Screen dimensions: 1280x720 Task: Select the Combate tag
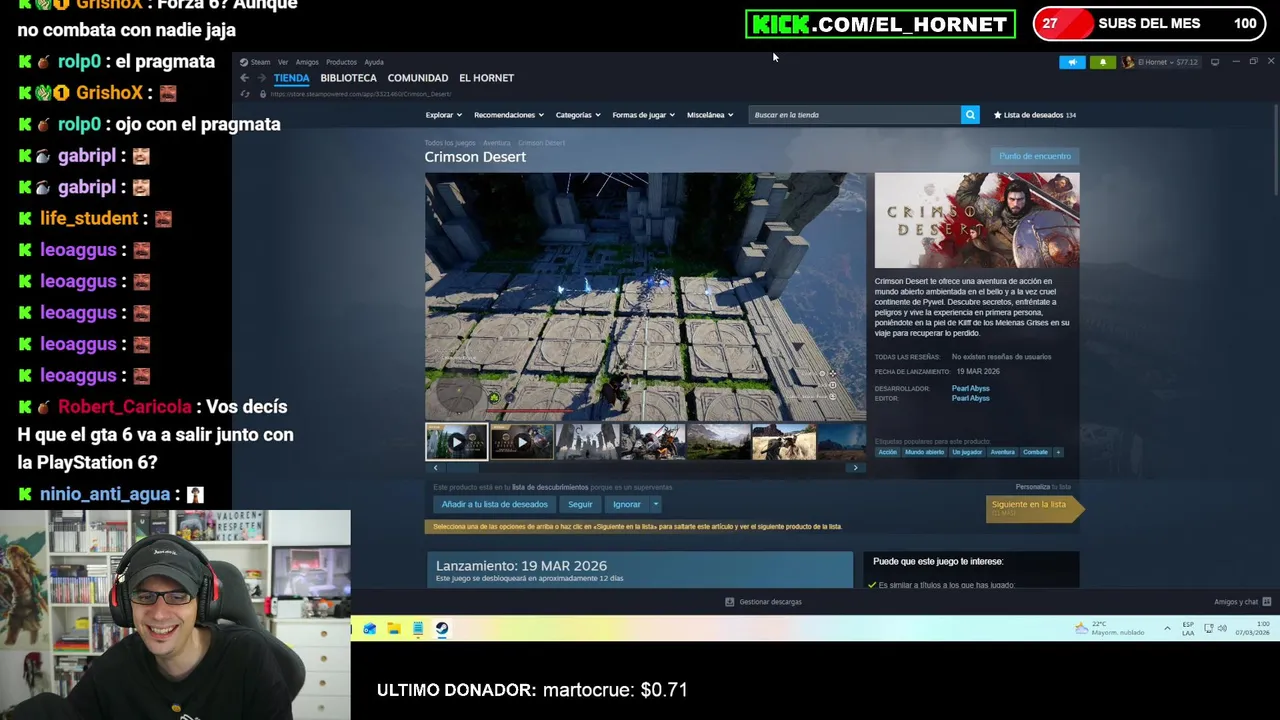pyautogui.click(x=1035, y=452)
